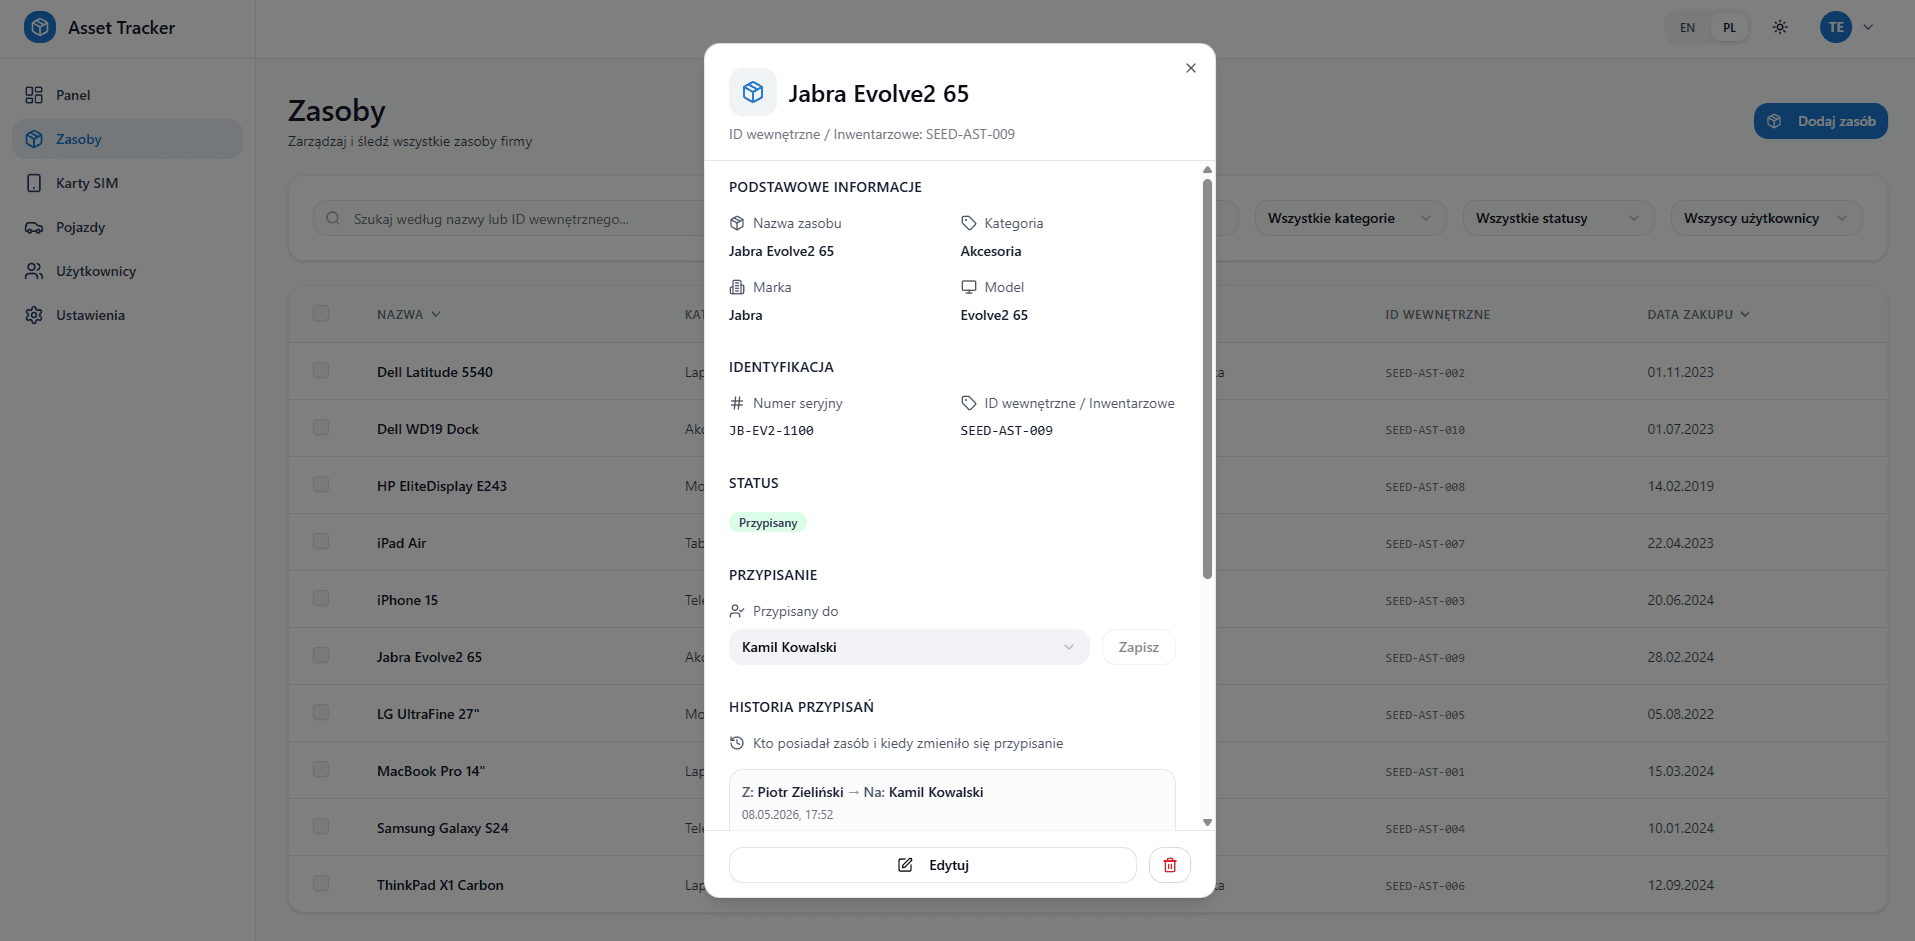Viewport: 1915px width, 941px height.
Task: Click the 01.11.2023 purchase date cell
Action: tap(1680, 372)
